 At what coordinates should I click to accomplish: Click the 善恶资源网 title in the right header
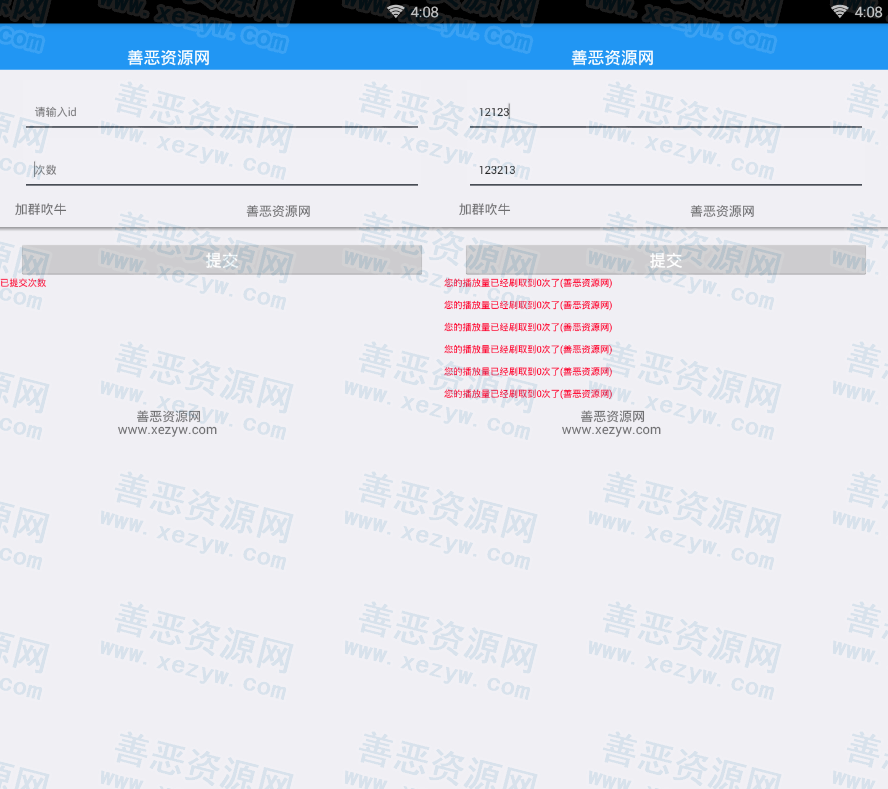click(612, 58)
